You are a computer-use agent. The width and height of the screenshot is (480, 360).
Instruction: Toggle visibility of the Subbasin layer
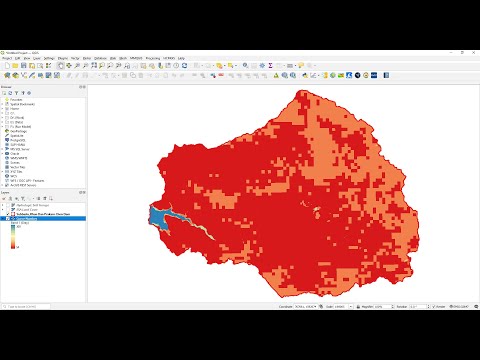[8, 214]
